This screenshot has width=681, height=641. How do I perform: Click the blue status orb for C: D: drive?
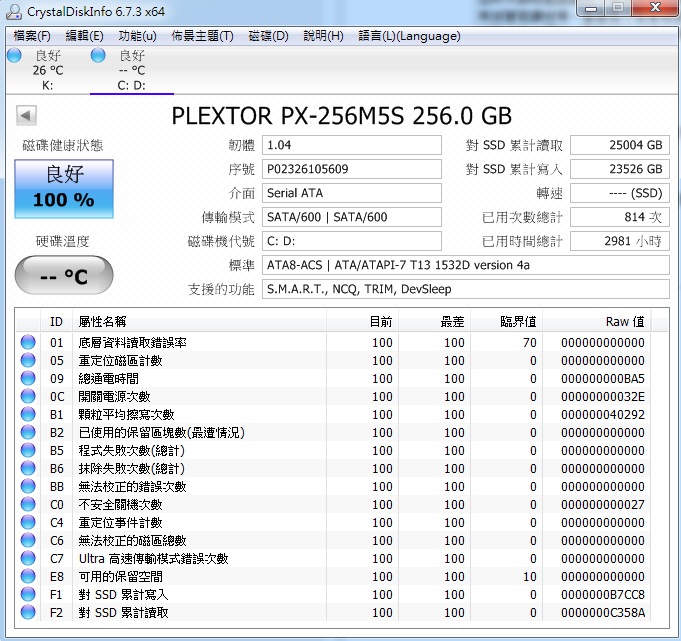point(98,55)
